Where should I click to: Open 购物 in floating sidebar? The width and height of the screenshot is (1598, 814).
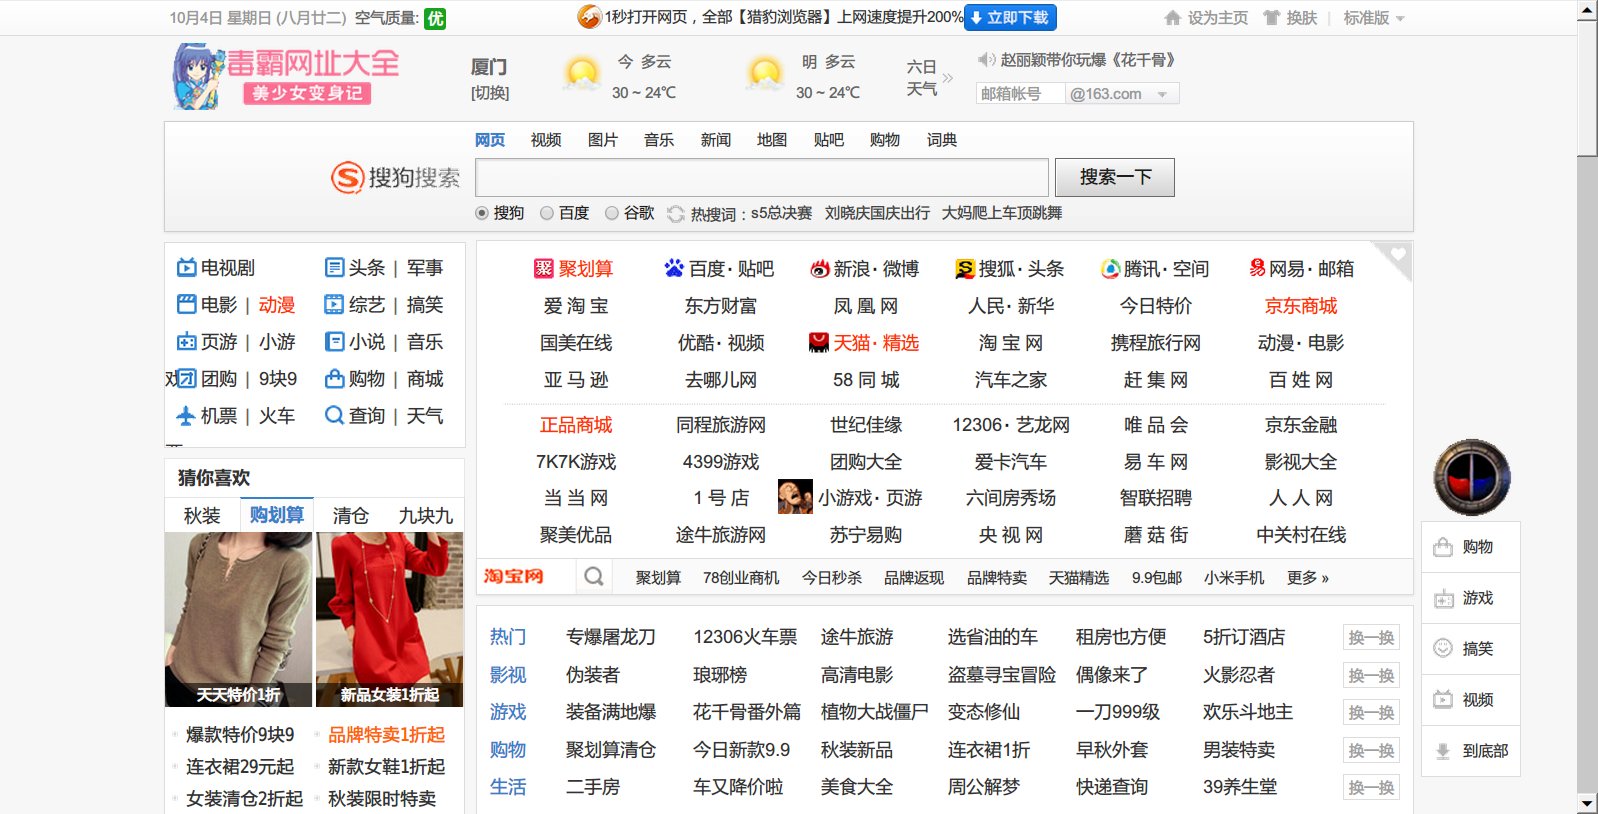[1471, 547]
